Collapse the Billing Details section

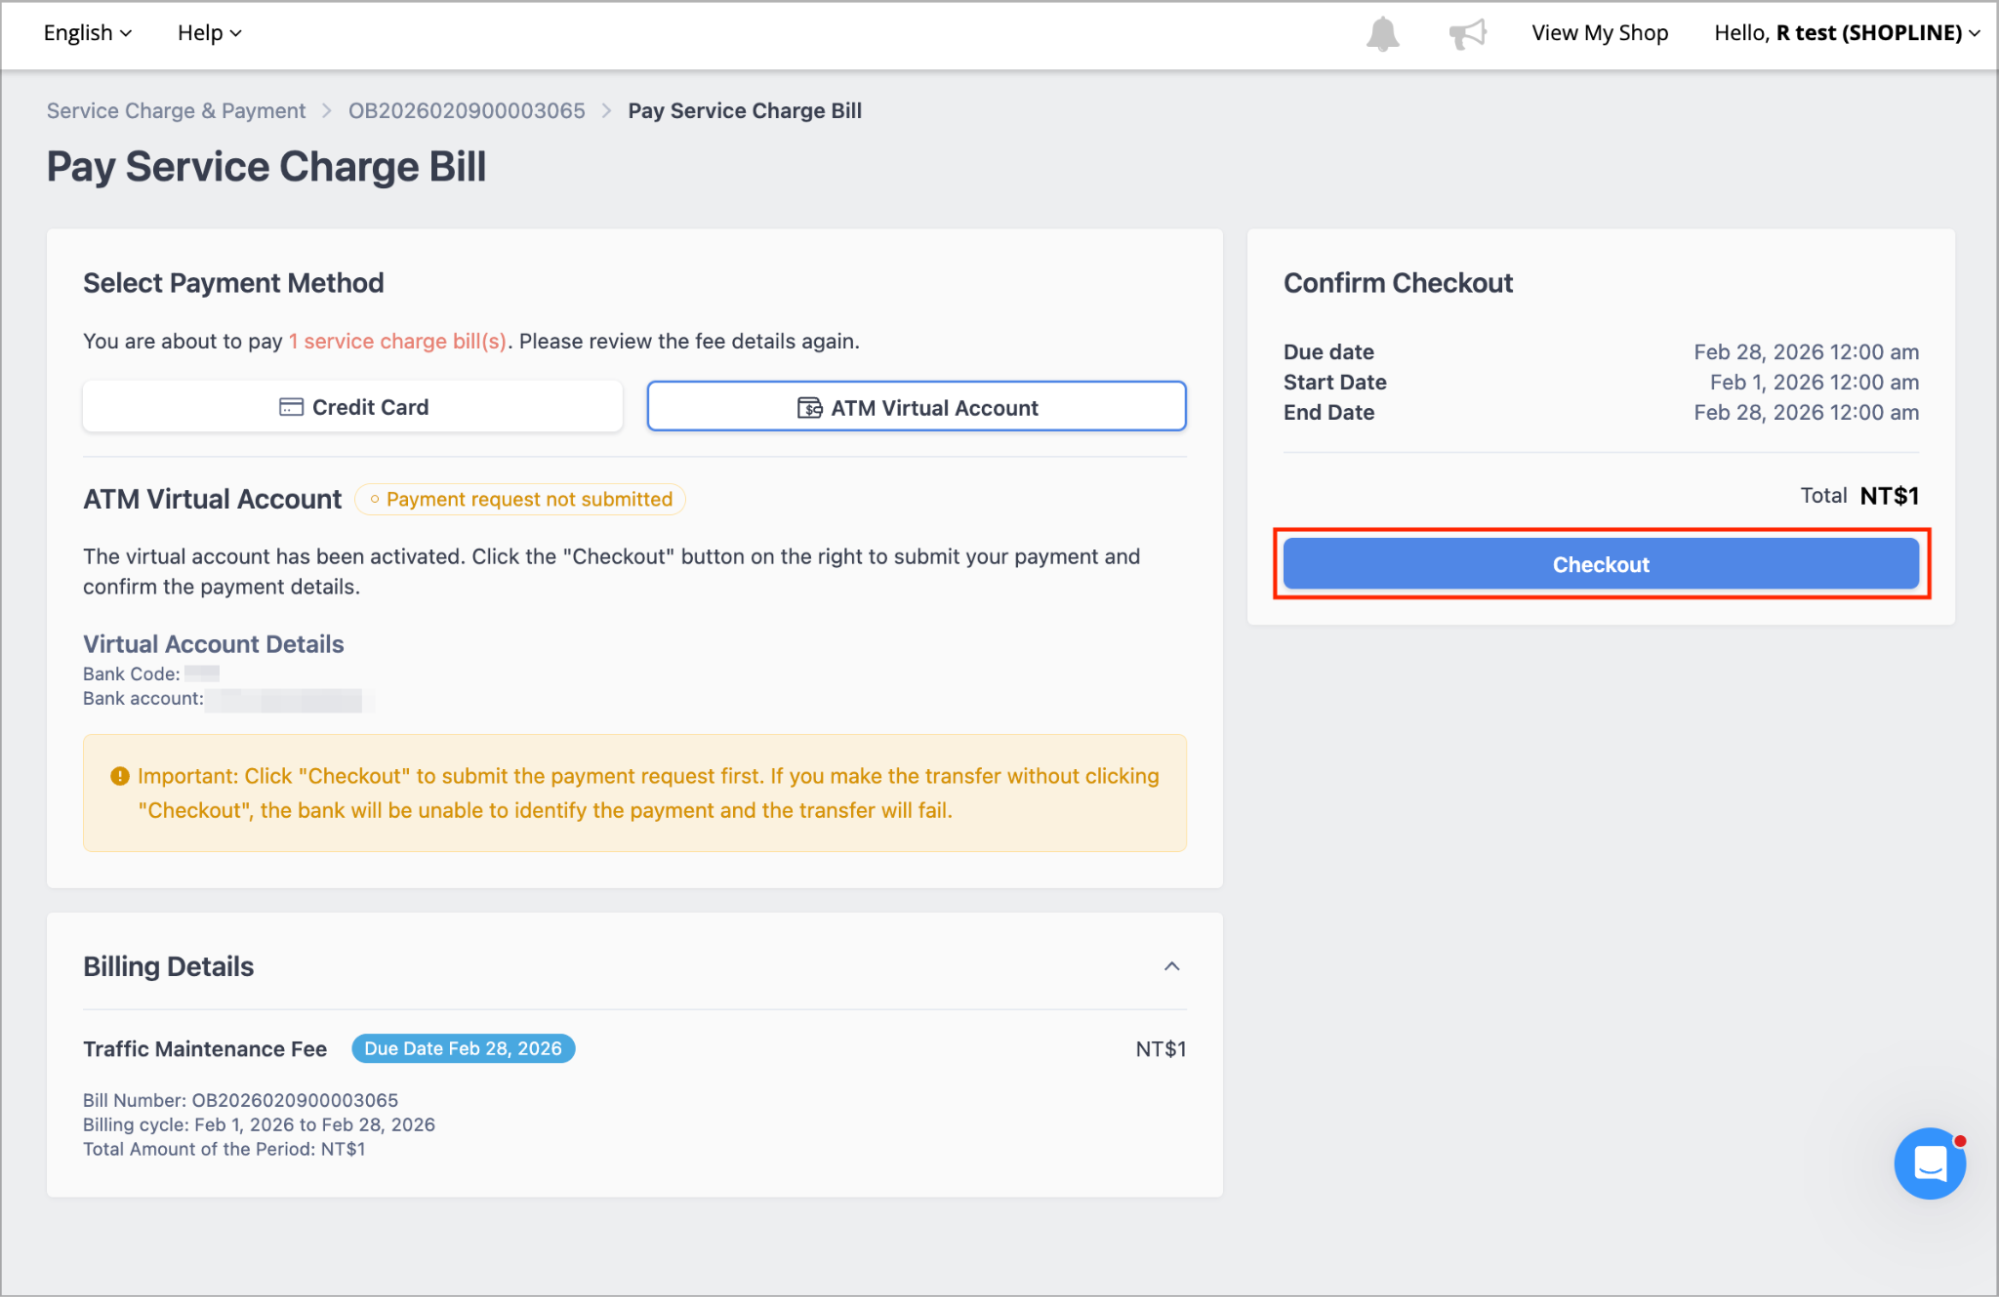point(1172,966)
